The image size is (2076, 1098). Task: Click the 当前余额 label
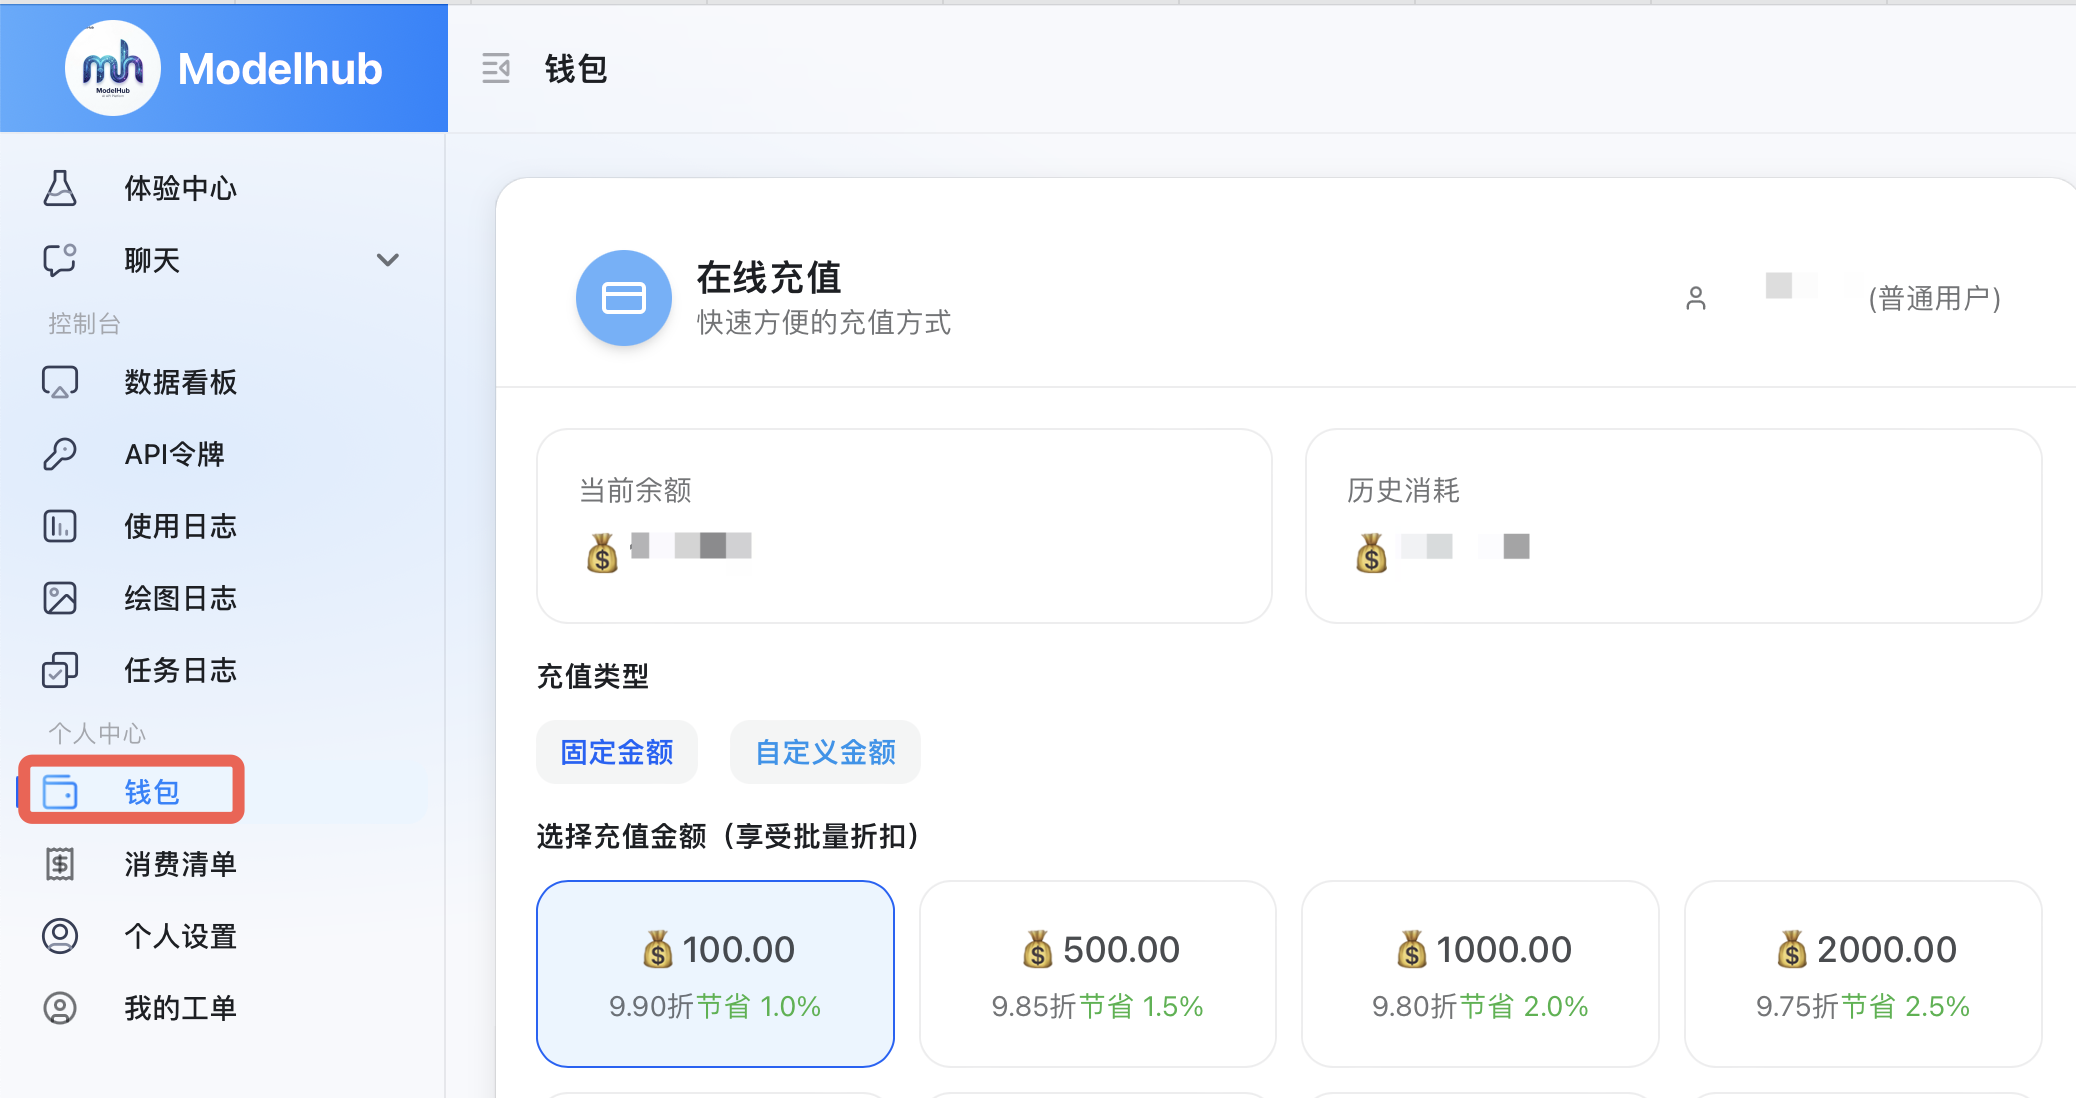pos(636,490)
